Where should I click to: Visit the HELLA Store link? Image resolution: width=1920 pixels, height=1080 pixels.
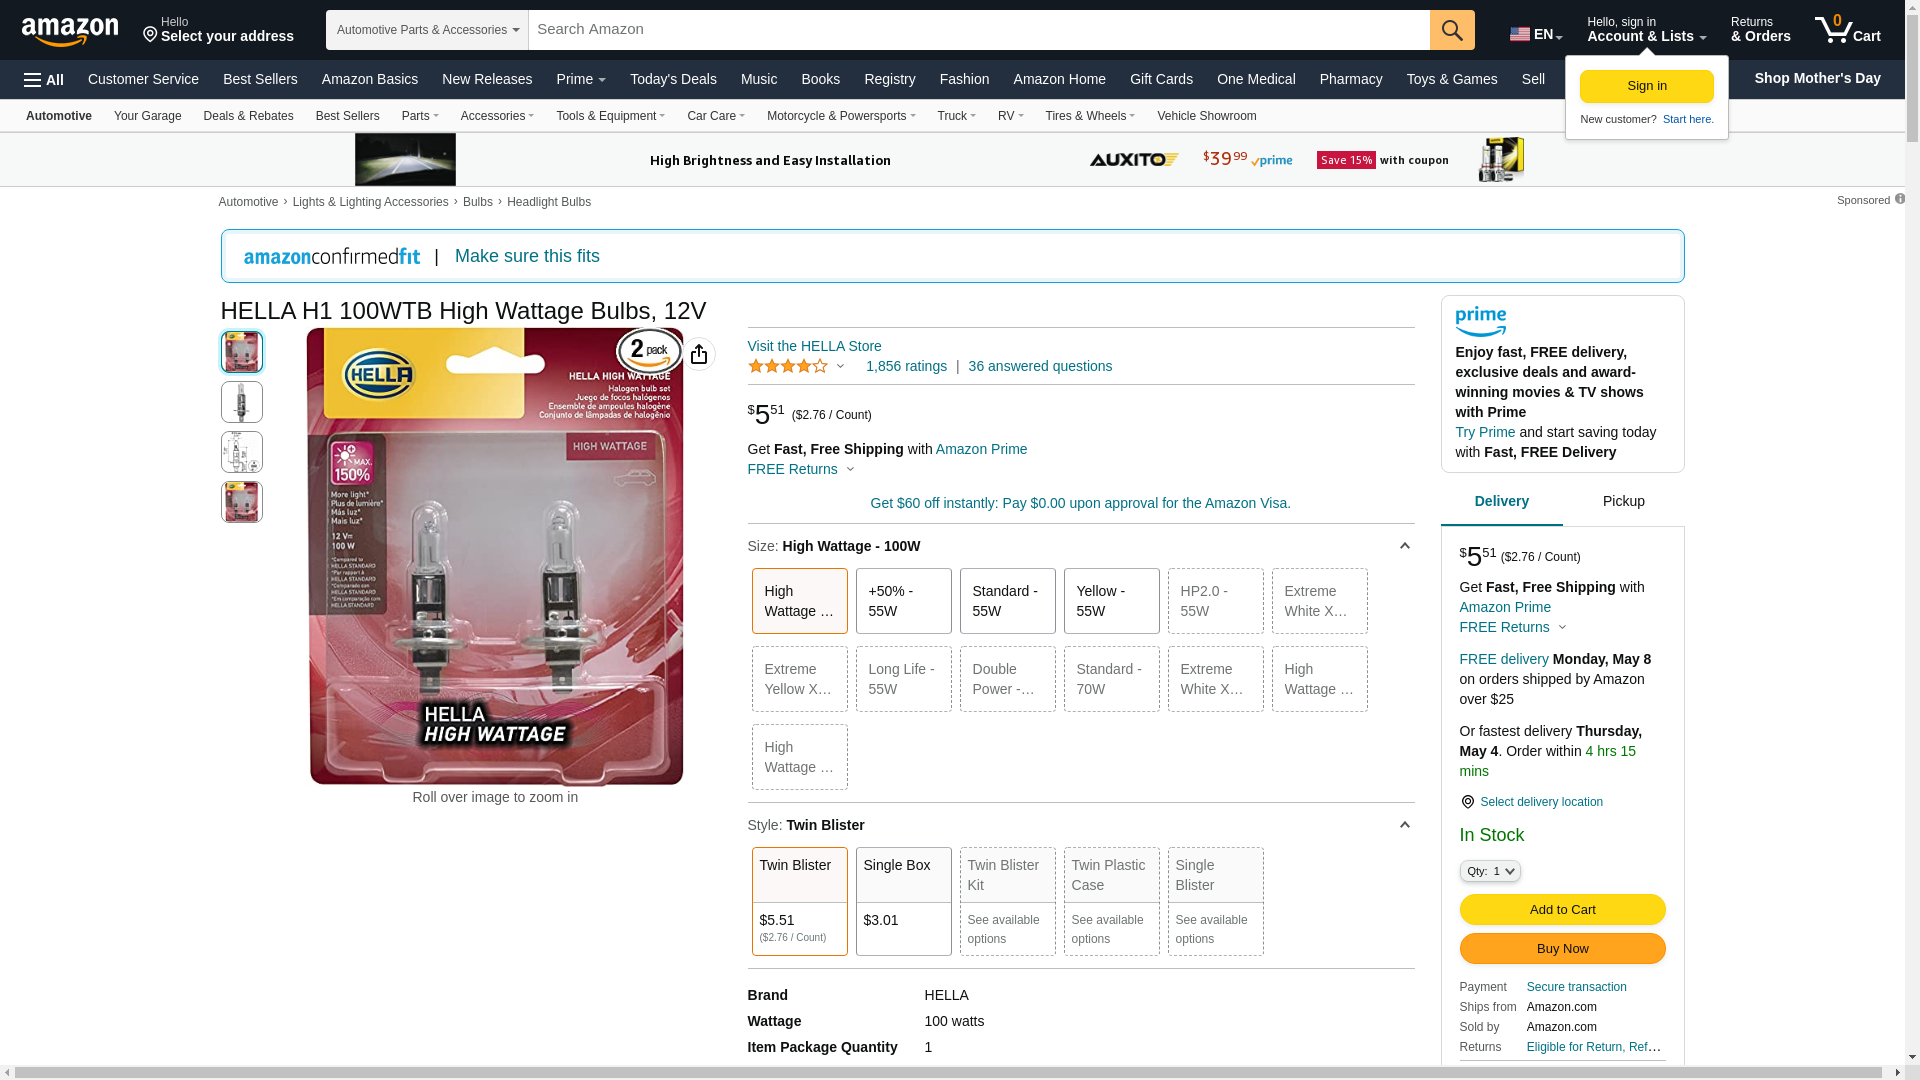coord(815,347)
